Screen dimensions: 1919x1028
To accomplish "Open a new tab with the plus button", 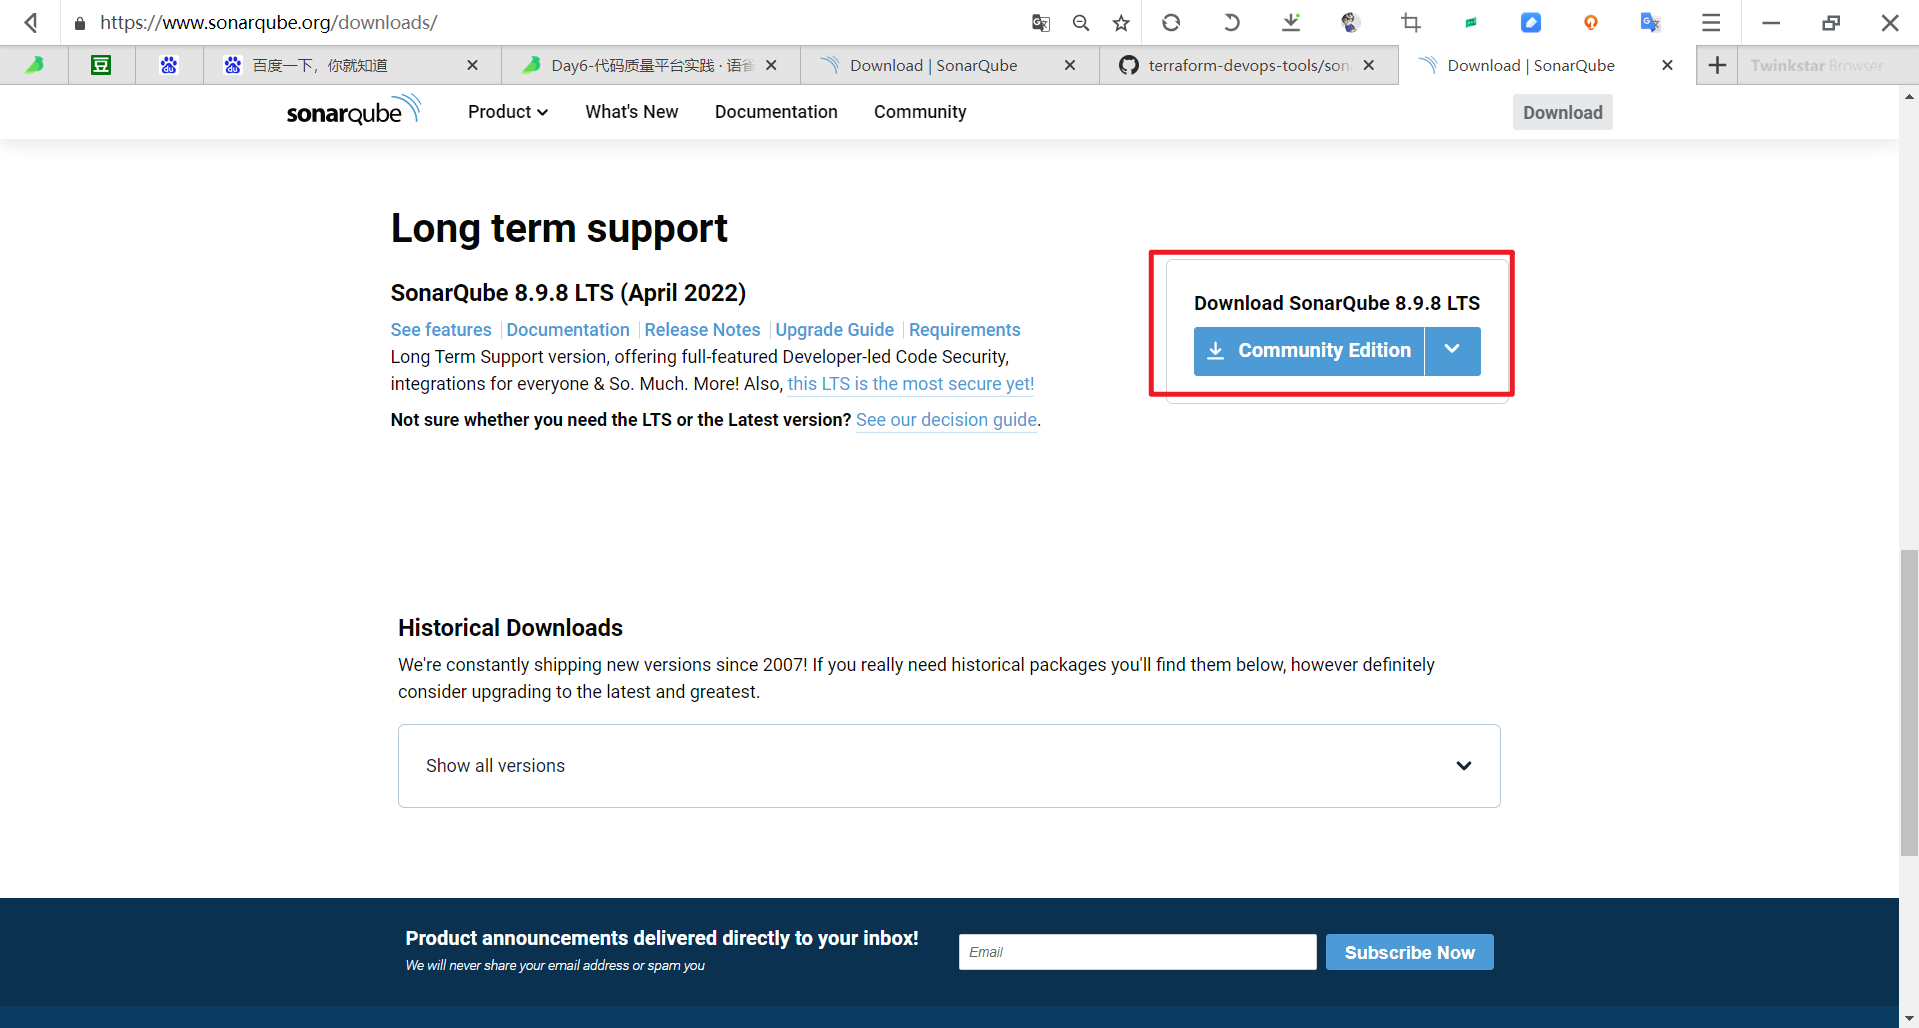I will coord(1717,65).
